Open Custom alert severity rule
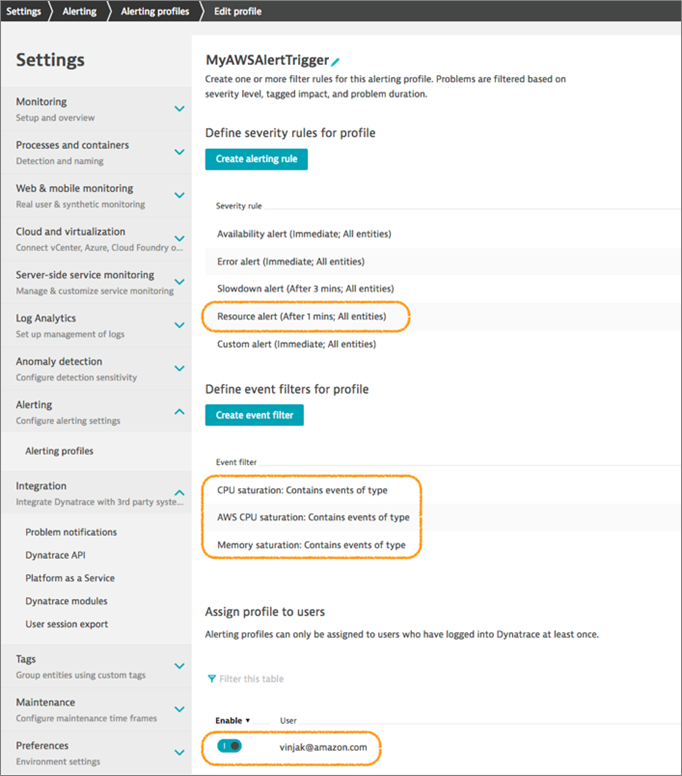 point(296,344)
